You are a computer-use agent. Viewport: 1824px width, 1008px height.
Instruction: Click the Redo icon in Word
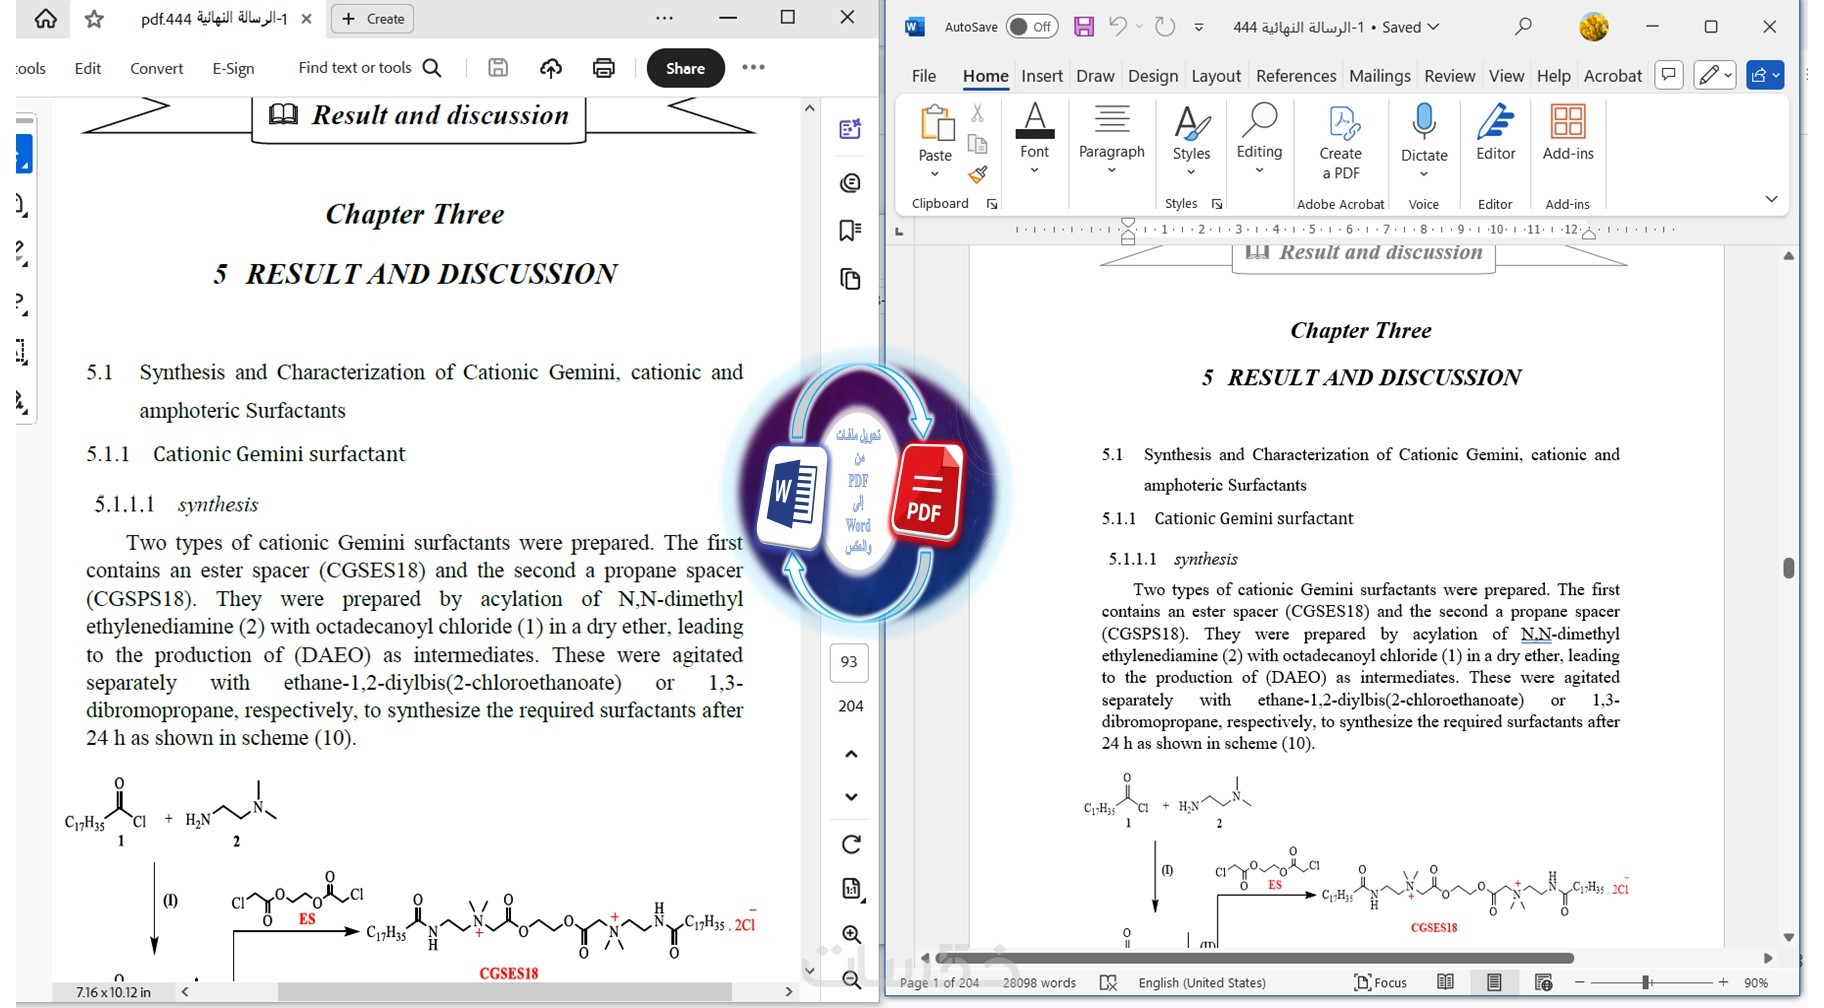tap(1165, 27)
